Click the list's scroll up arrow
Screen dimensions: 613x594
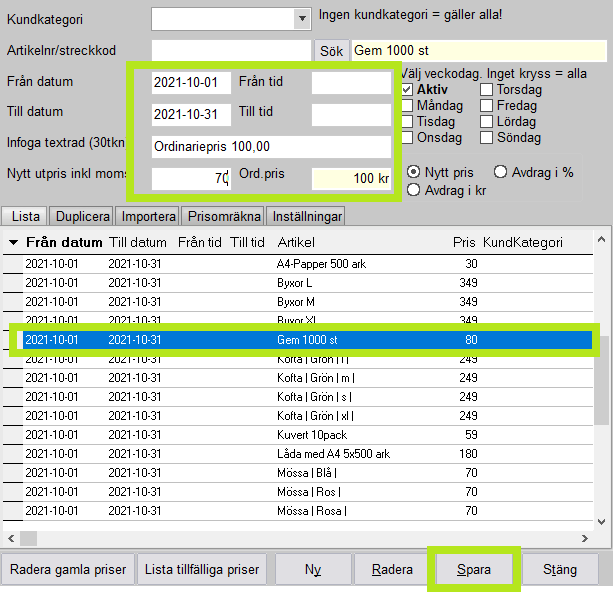tap(601, 240)
